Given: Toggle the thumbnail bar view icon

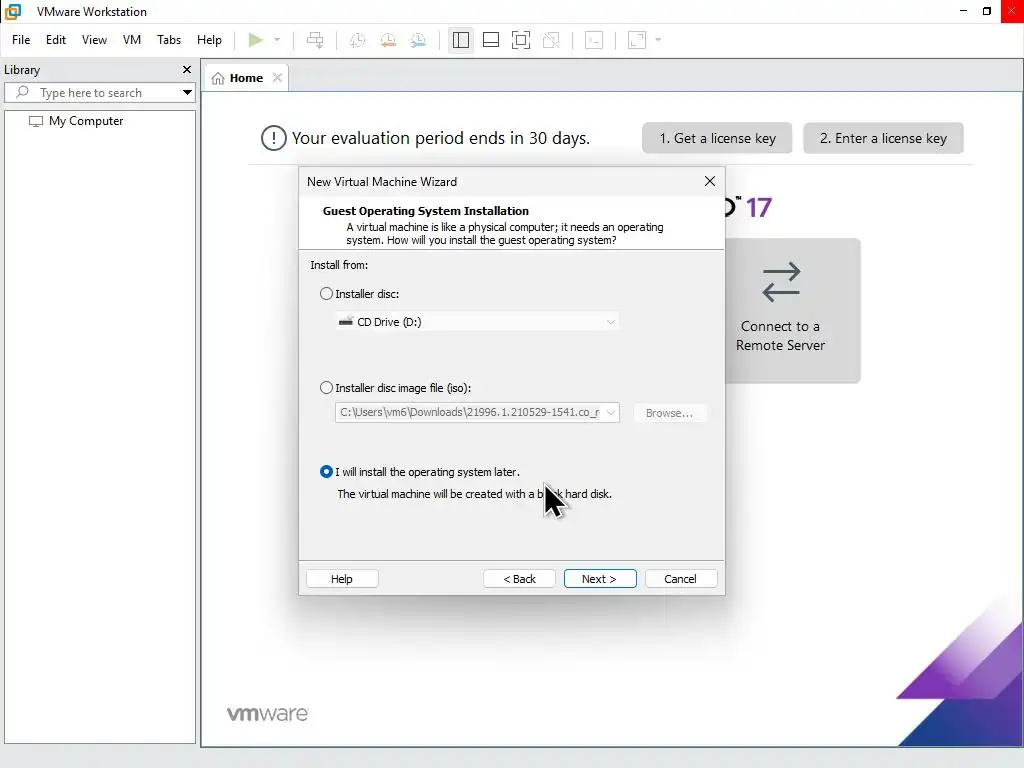Looking at the screenshot, I should pos(490,40).
